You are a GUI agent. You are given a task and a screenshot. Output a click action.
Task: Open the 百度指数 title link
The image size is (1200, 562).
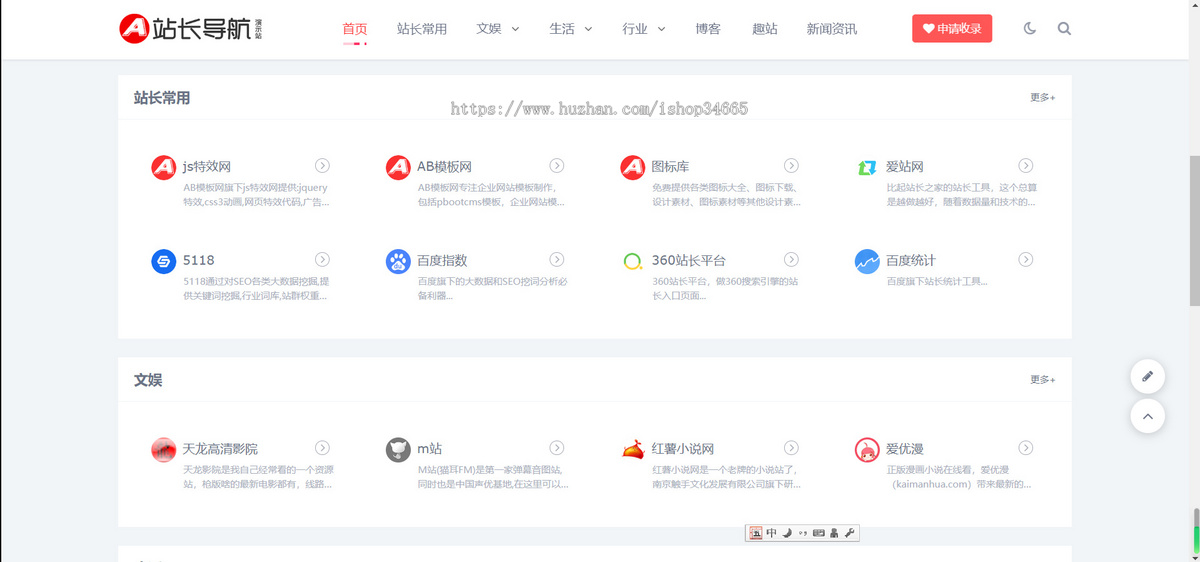[442, 261]
